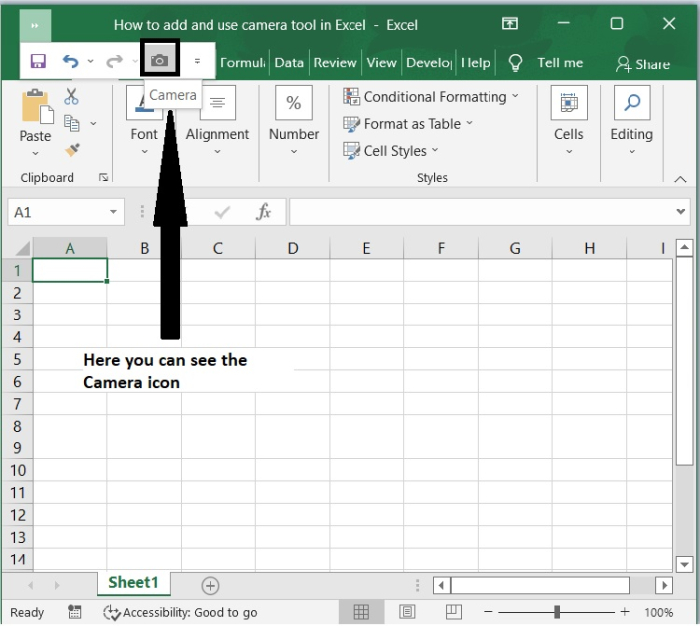Click Accessibility: Good to go status
Screen dimensions: 700x626
pyautogui.click(x=180, y=612)
